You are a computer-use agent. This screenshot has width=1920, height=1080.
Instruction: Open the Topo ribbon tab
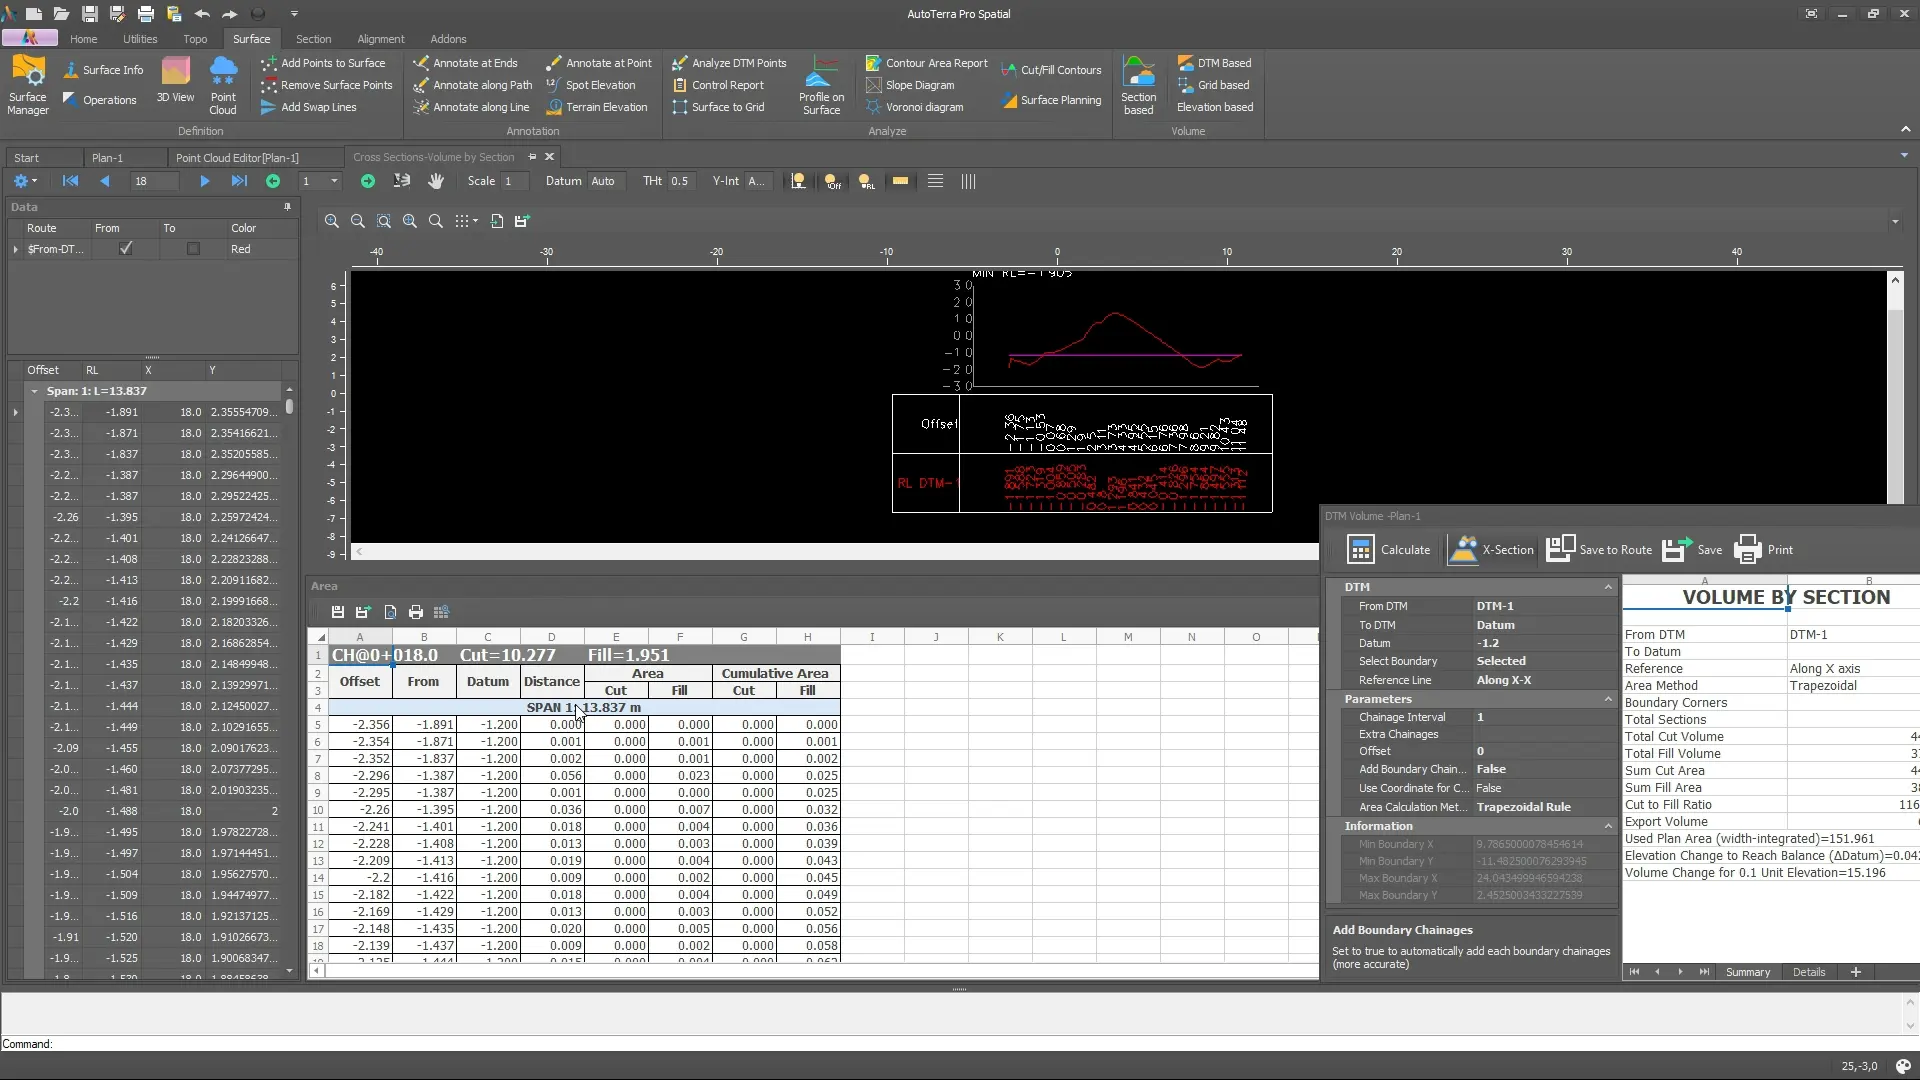[x=195, y=39]
